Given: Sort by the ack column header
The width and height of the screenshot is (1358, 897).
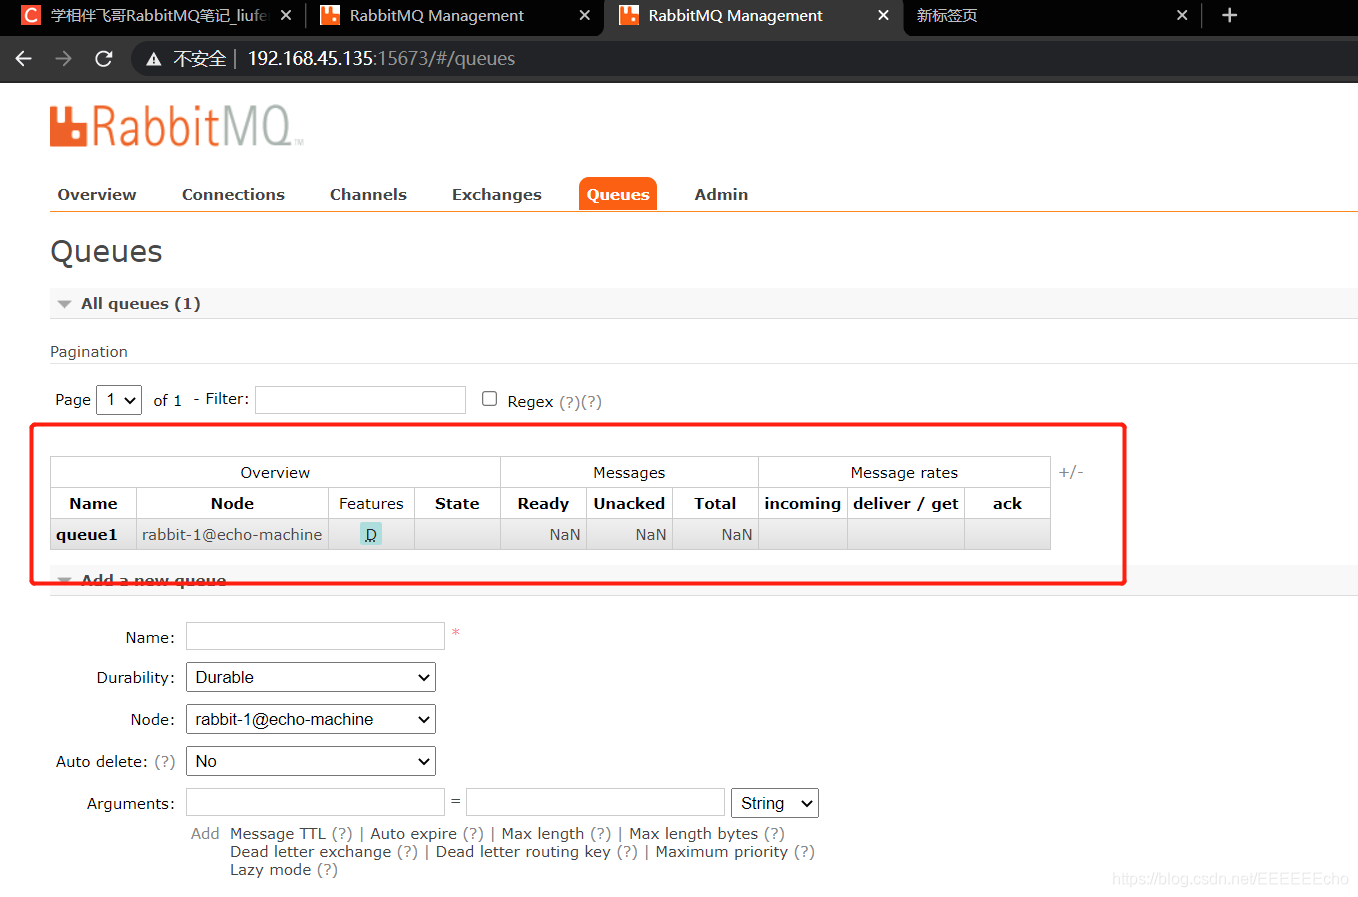Looking at the screenshot, I should (x=1007, y=503).
